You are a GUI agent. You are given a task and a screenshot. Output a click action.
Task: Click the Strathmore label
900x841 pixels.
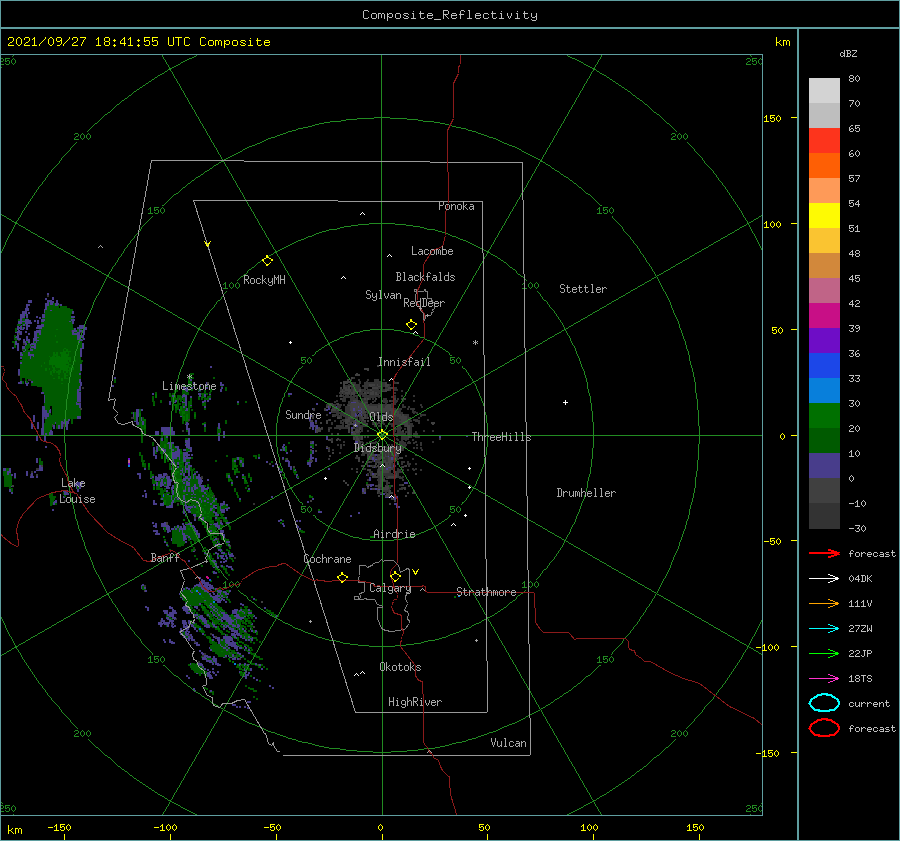(486, 592)
